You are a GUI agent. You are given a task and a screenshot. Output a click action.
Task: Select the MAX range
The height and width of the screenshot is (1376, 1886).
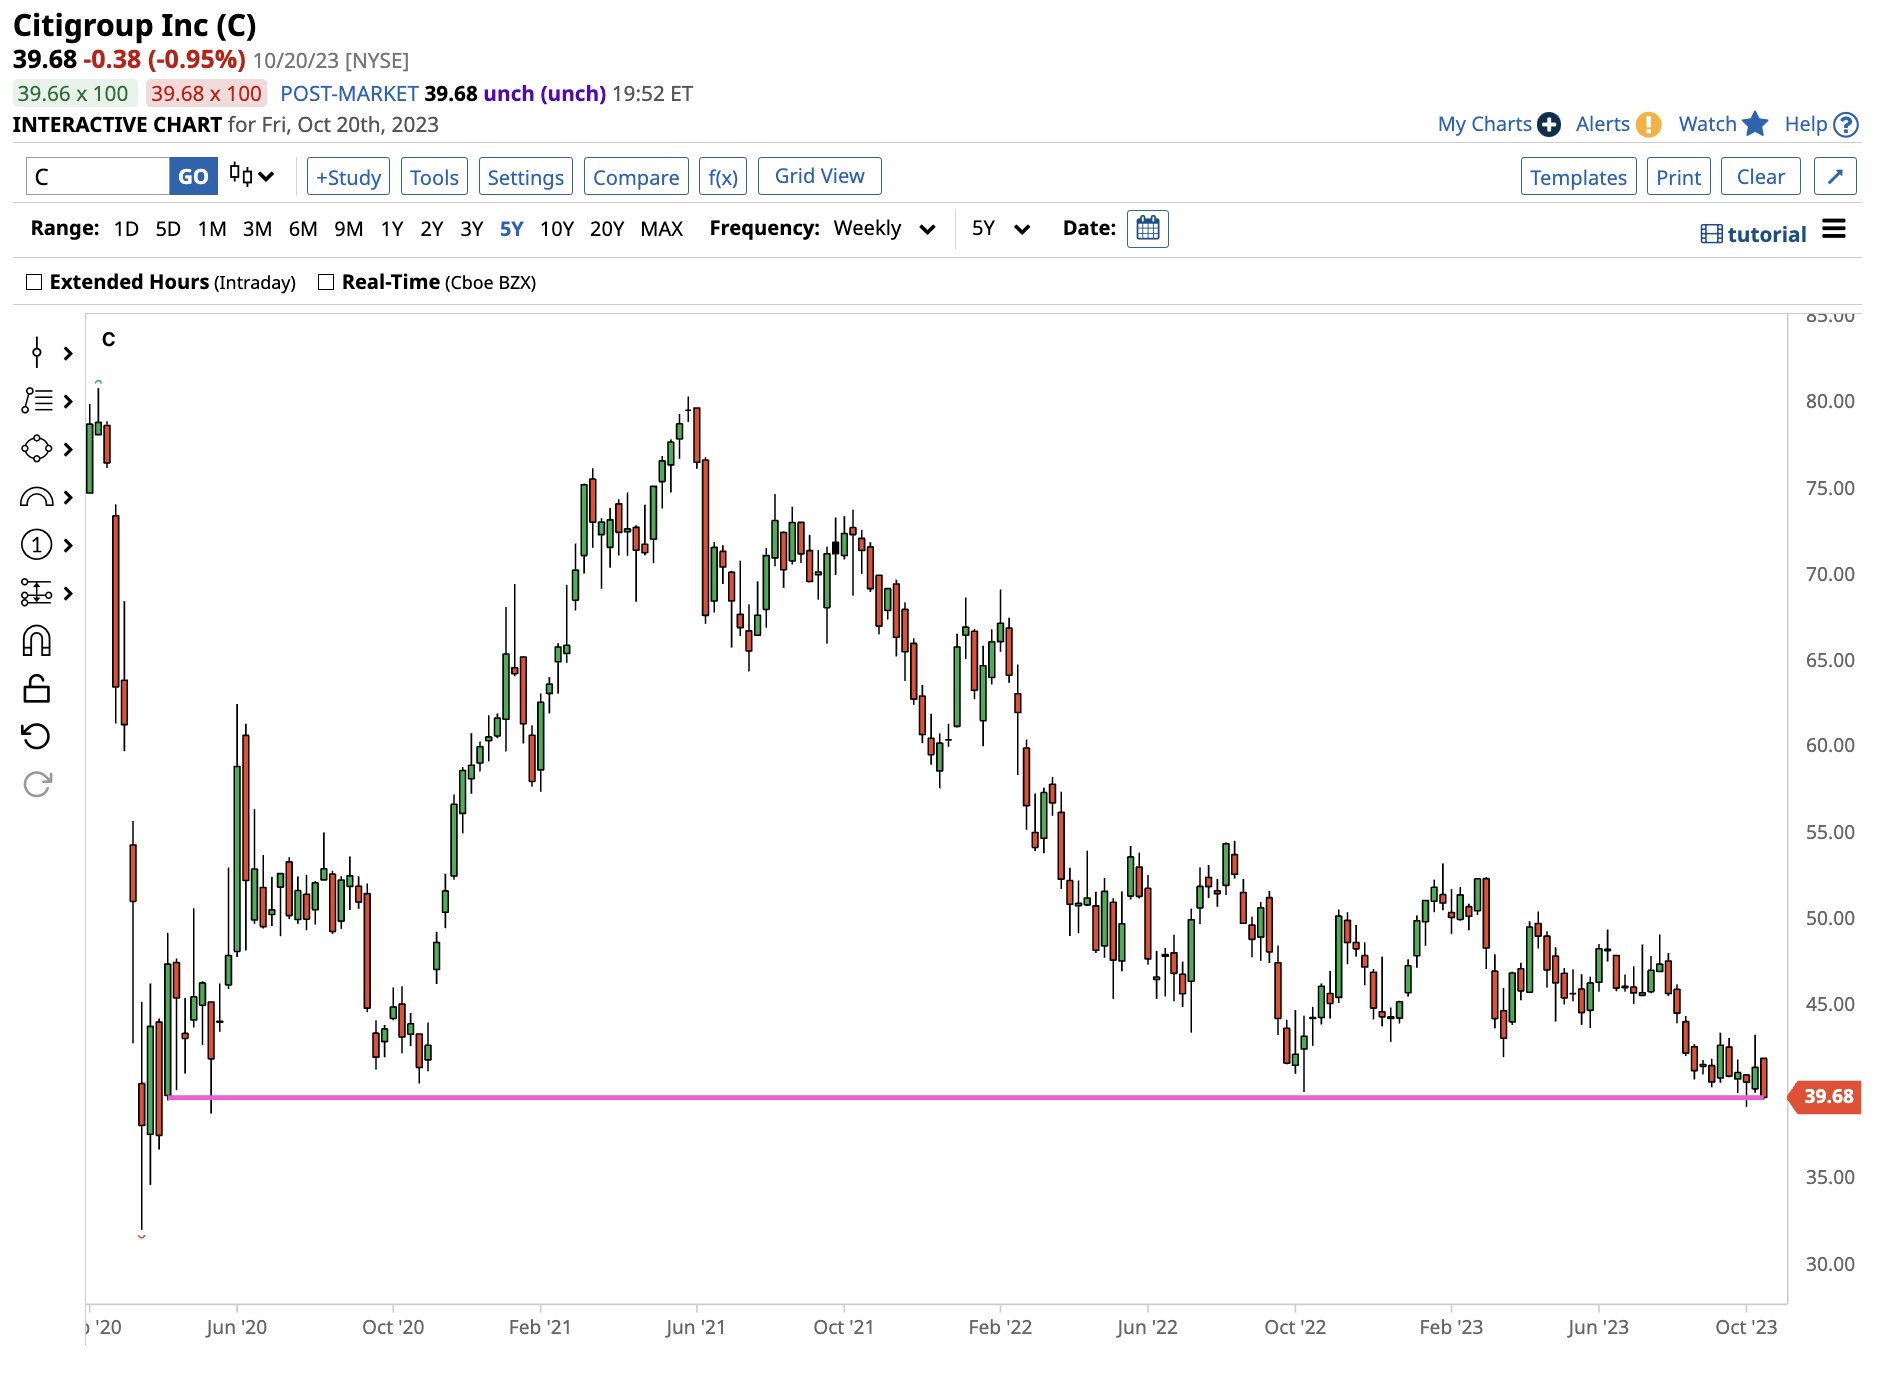(662, 229)
